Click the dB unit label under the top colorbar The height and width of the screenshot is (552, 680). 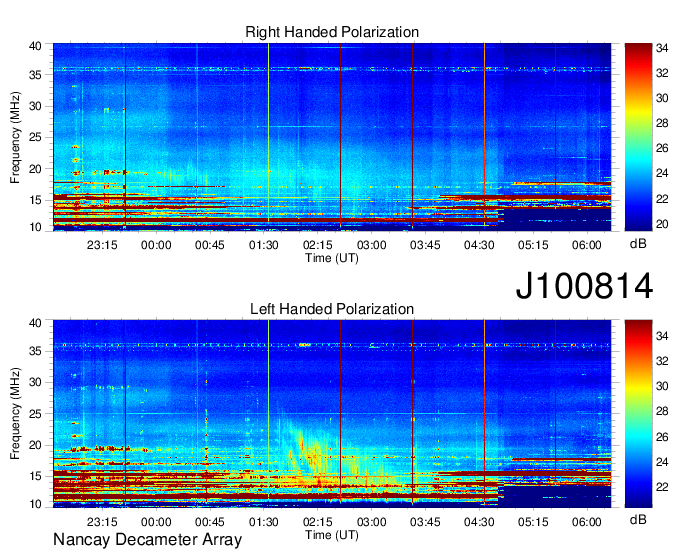tap(638, 244)
